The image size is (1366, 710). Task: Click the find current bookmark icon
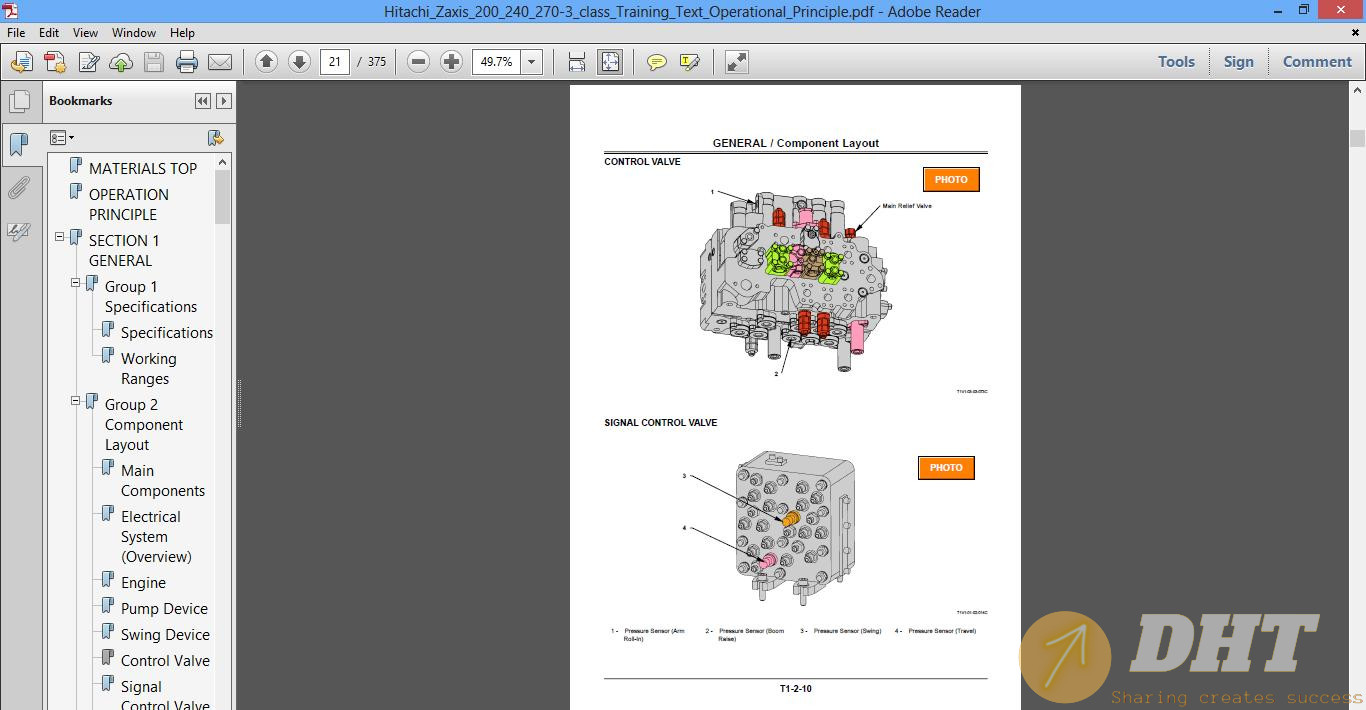[x=215, y=138]
